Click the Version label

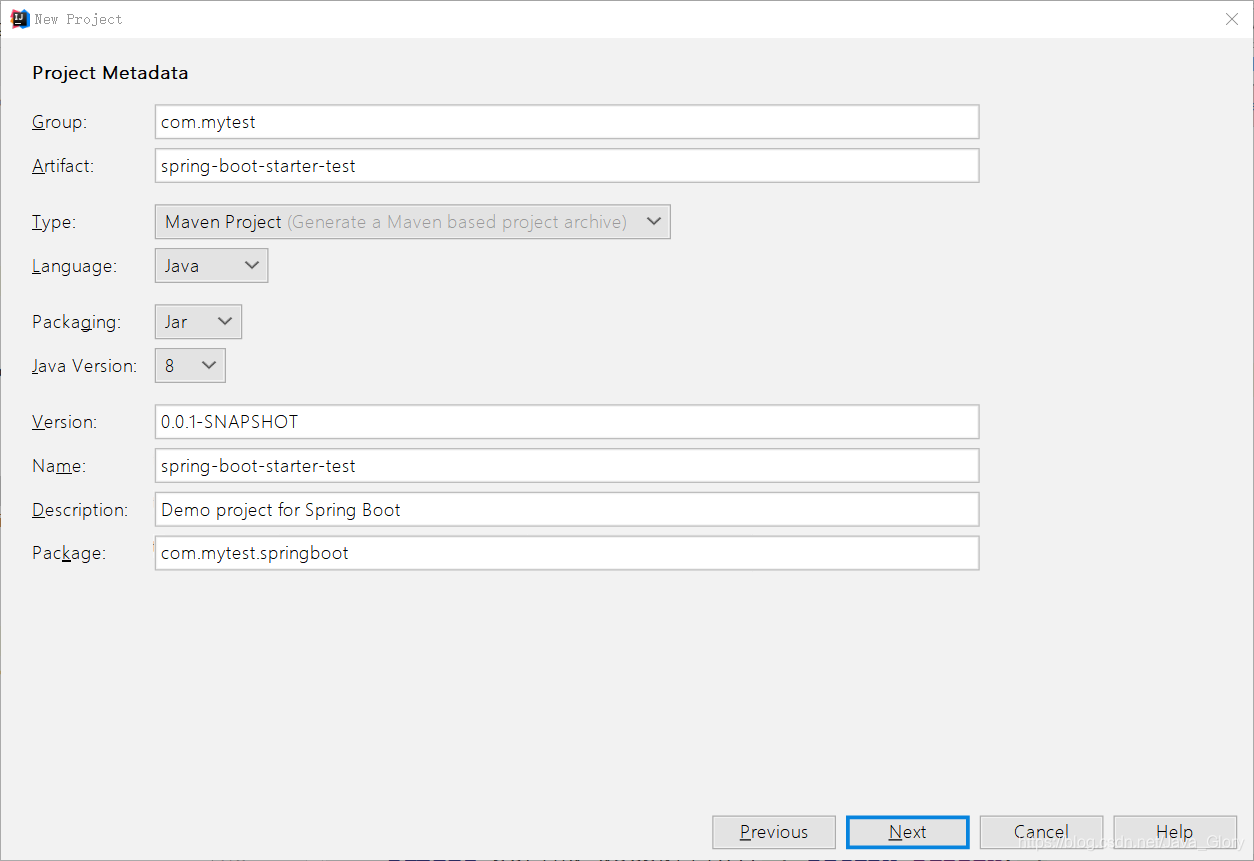pos(64,422)
